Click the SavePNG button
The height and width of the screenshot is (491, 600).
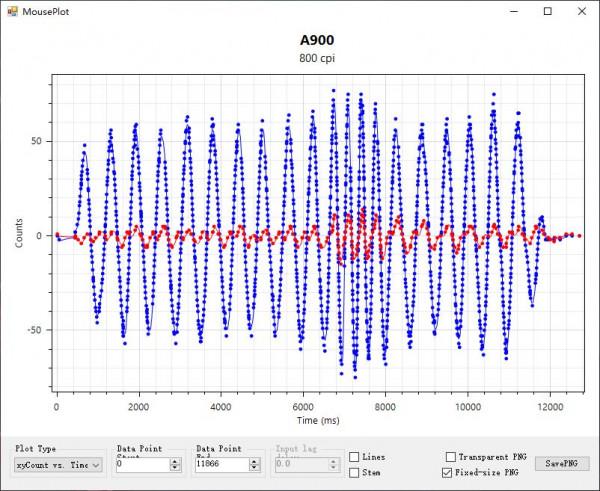click(x=564, y=464)
